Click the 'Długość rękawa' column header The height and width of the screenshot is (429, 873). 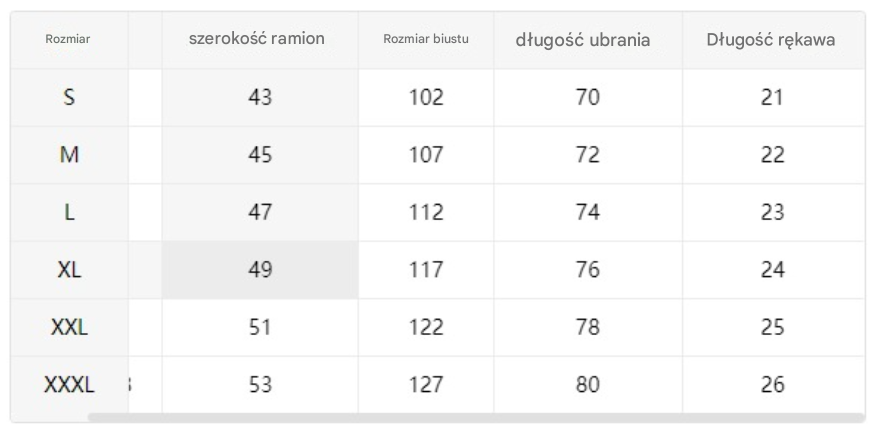(x=773, y=40)
